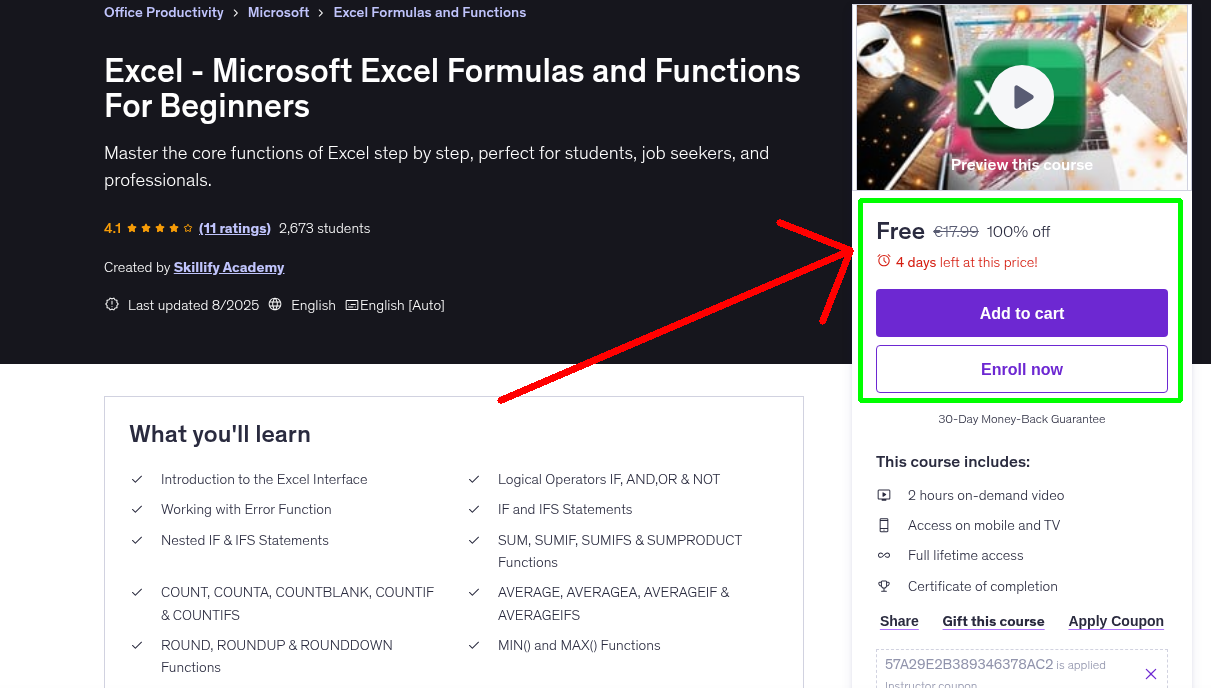Viewport: 1211px width, 688px height.
Task: Select Gift this course
Action: pos(993,621)
